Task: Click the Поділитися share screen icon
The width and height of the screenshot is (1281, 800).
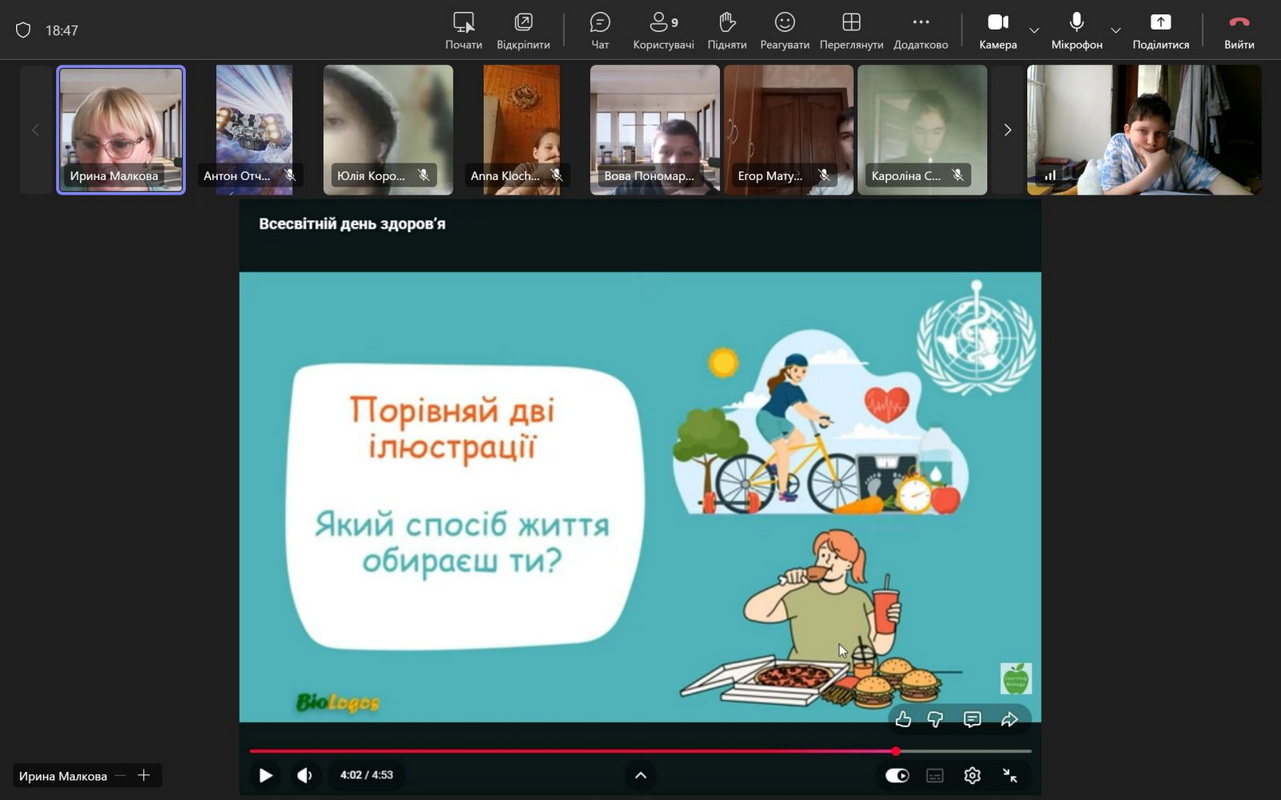Action: click(1160, 30)
